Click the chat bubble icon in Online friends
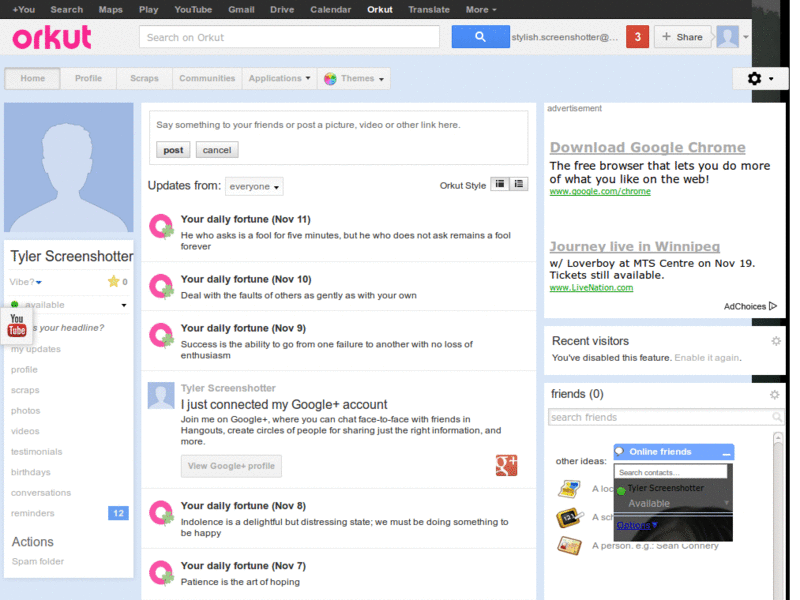 619,451
